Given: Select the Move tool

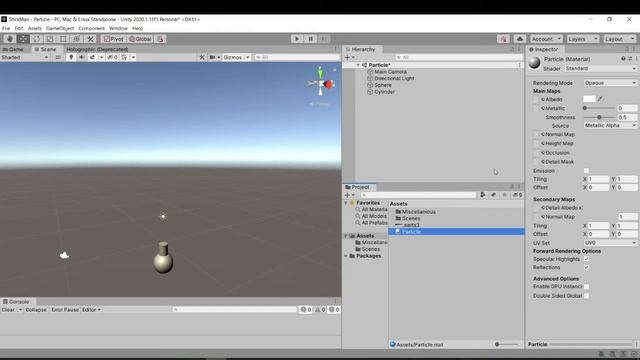Looking at the screenshot, I should click(23, 39).
